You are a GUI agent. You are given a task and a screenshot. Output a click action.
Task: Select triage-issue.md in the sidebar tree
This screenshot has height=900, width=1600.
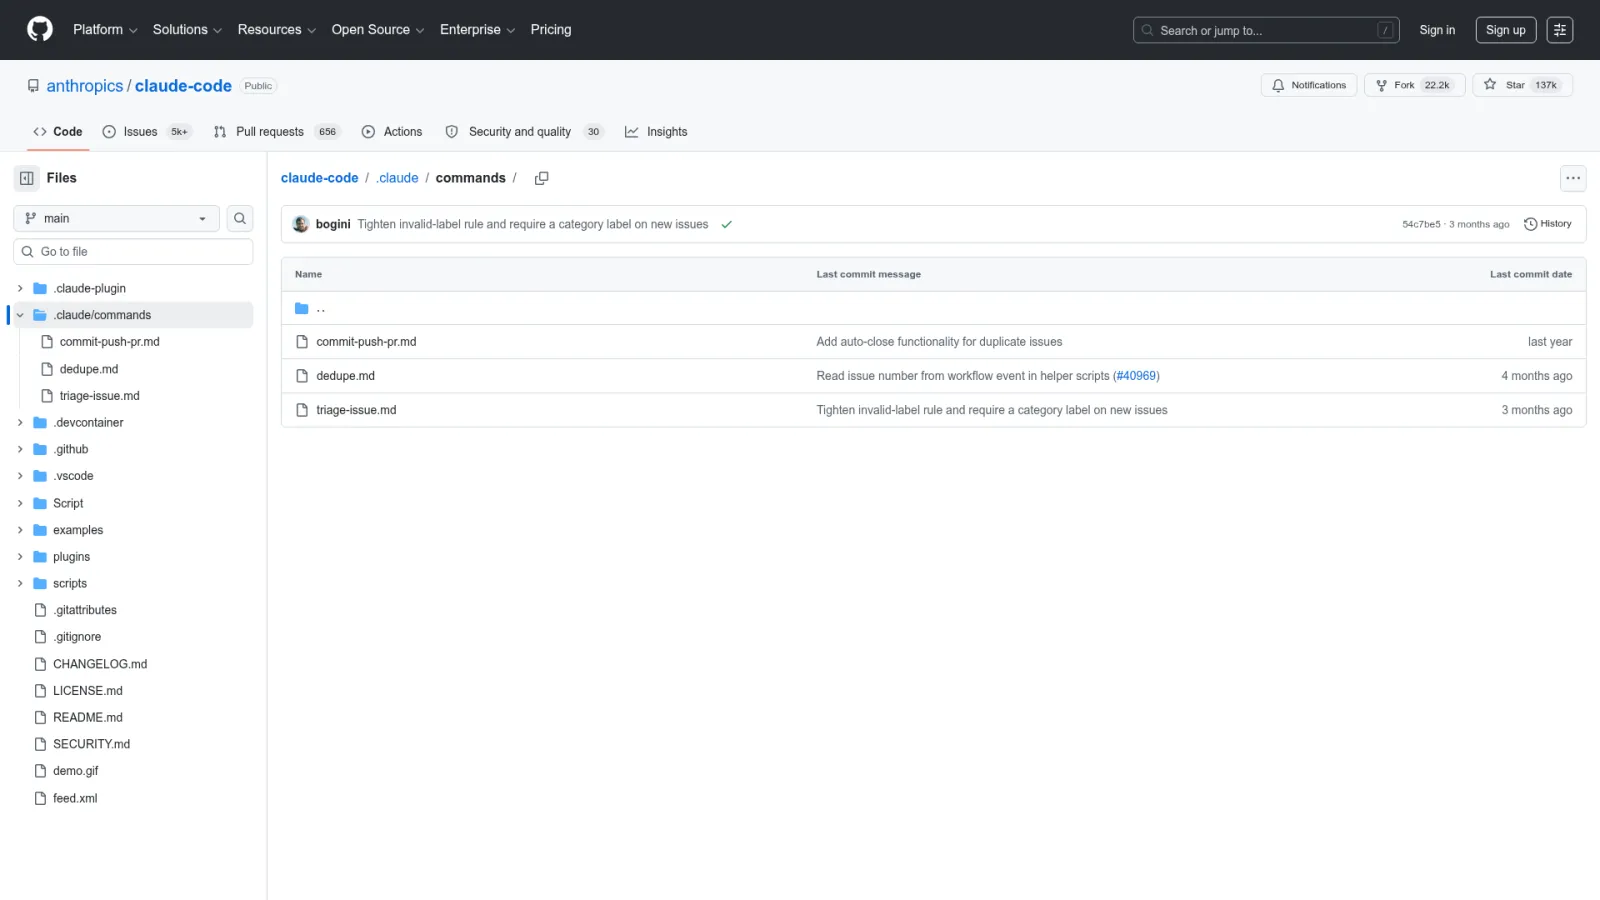(100, 396)
